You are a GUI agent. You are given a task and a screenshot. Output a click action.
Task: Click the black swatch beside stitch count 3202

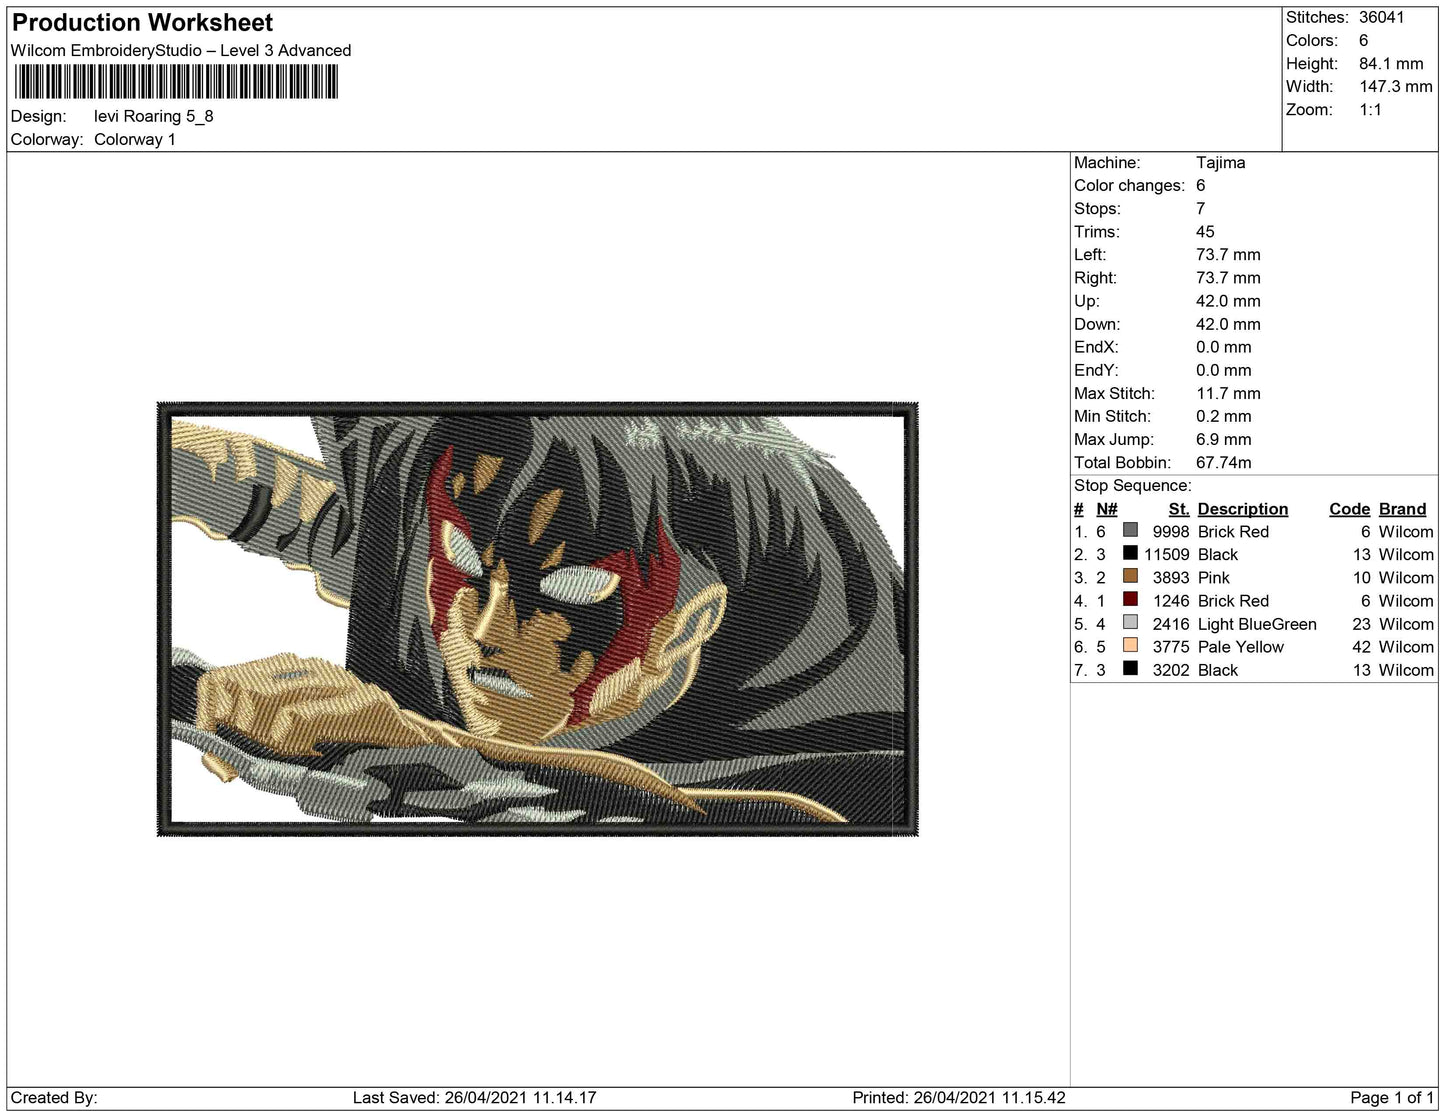1130,668
